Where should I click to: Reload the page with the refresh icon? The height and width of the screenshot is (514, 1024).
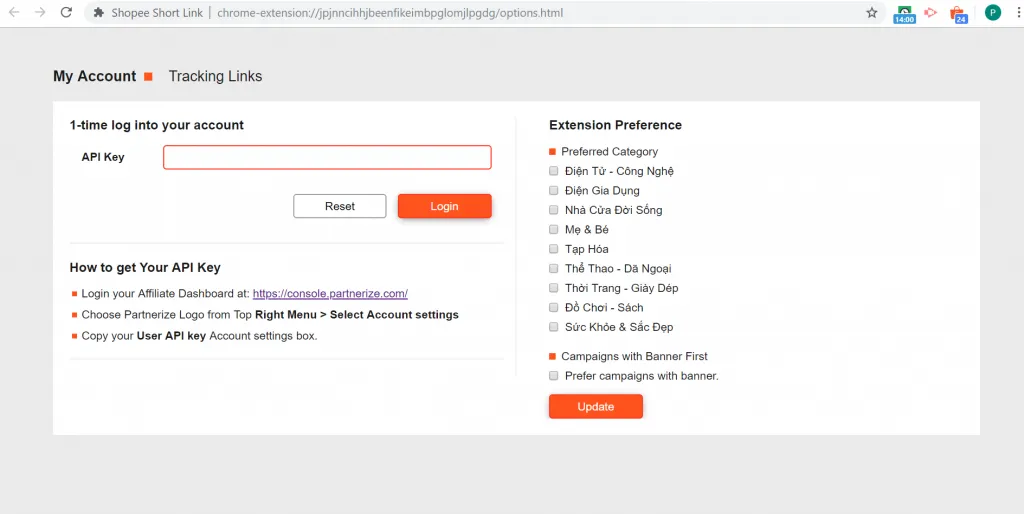tap(66, 12)
